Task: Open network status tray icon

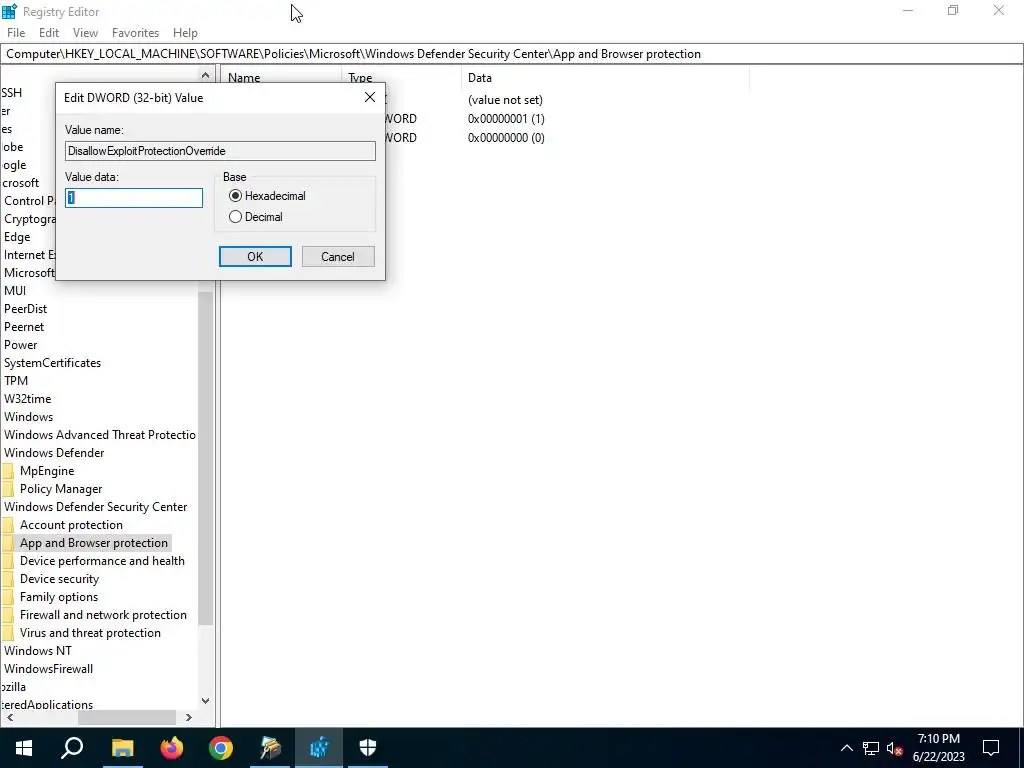Action: [x=871, y=748]
